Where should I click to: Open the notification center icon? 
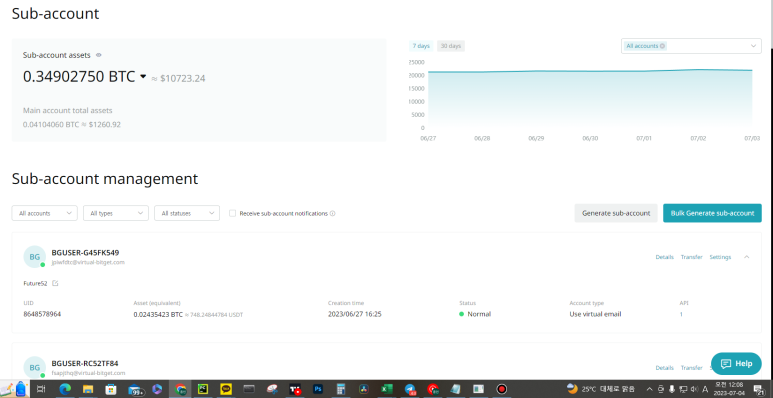click(x=758, y=390)
